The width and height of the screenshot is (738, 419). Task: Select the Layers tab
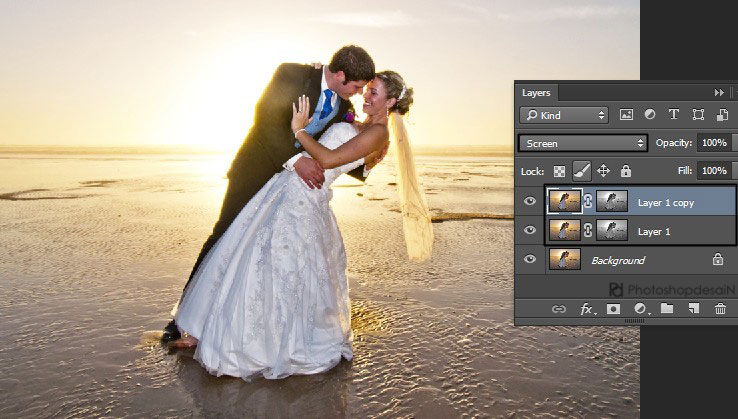tap(536, 92)
